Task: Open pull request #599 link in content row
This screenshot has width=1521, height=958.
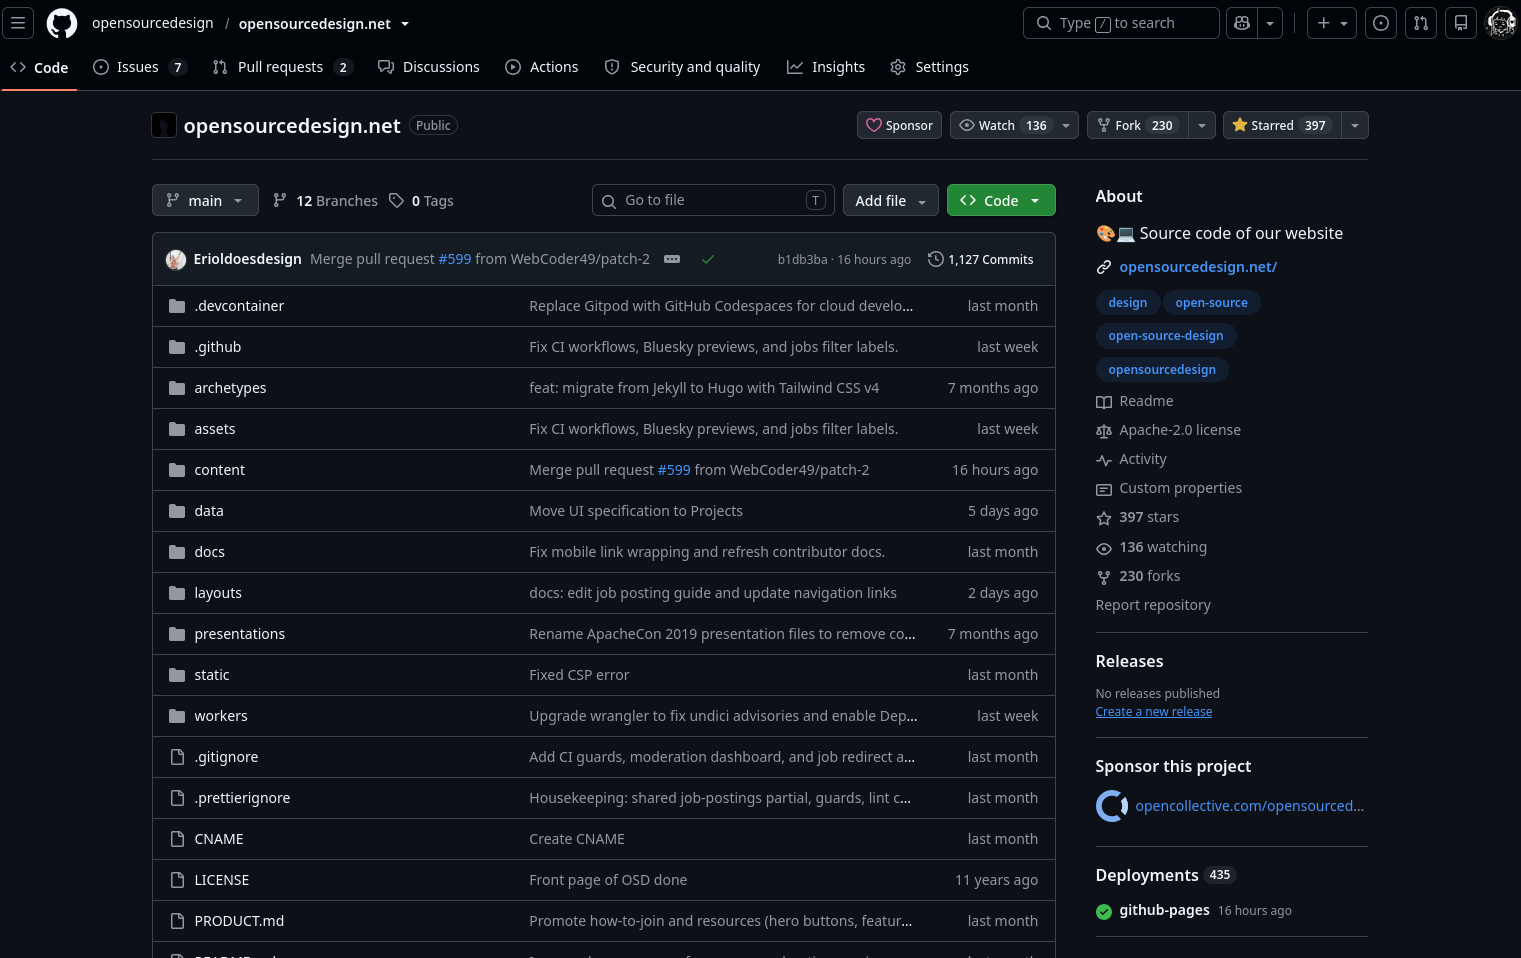Action: coord(674,470)
